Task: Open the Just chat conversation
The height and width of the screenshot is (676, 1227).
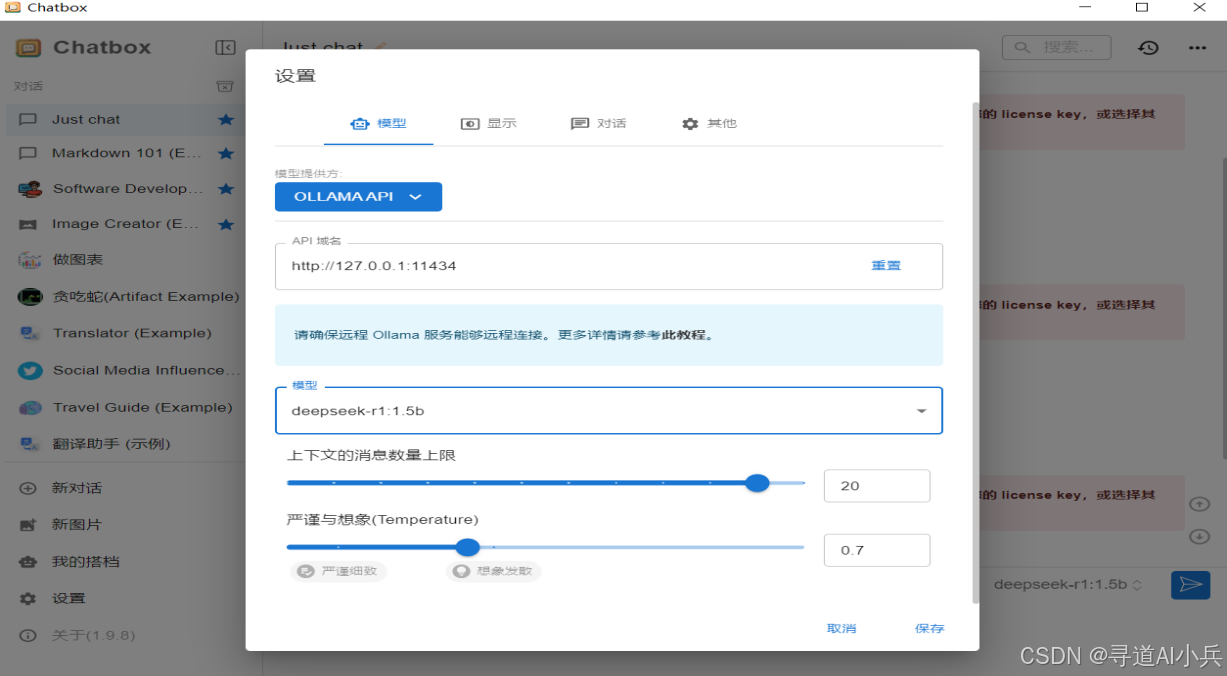Action: pyautogui.click(x=124, y=119)
